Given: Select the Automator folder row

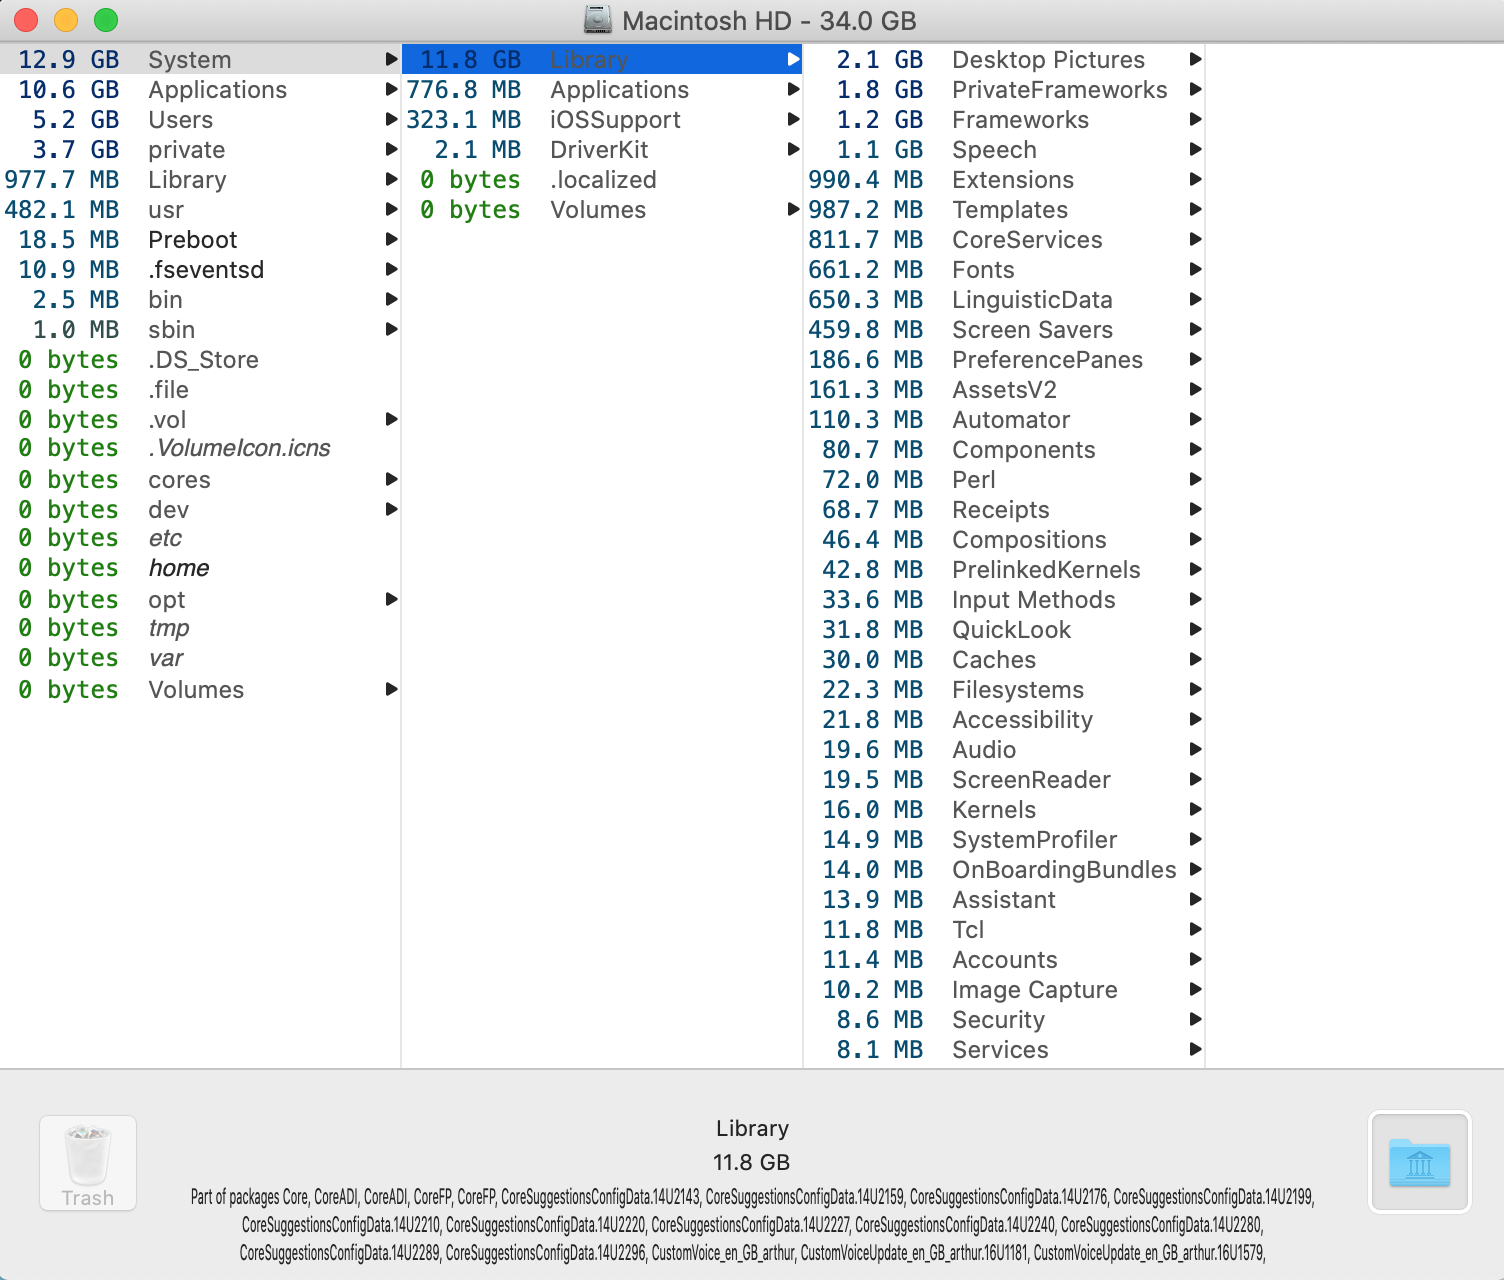Looking at the screenshot, I should click(1004, 420).
